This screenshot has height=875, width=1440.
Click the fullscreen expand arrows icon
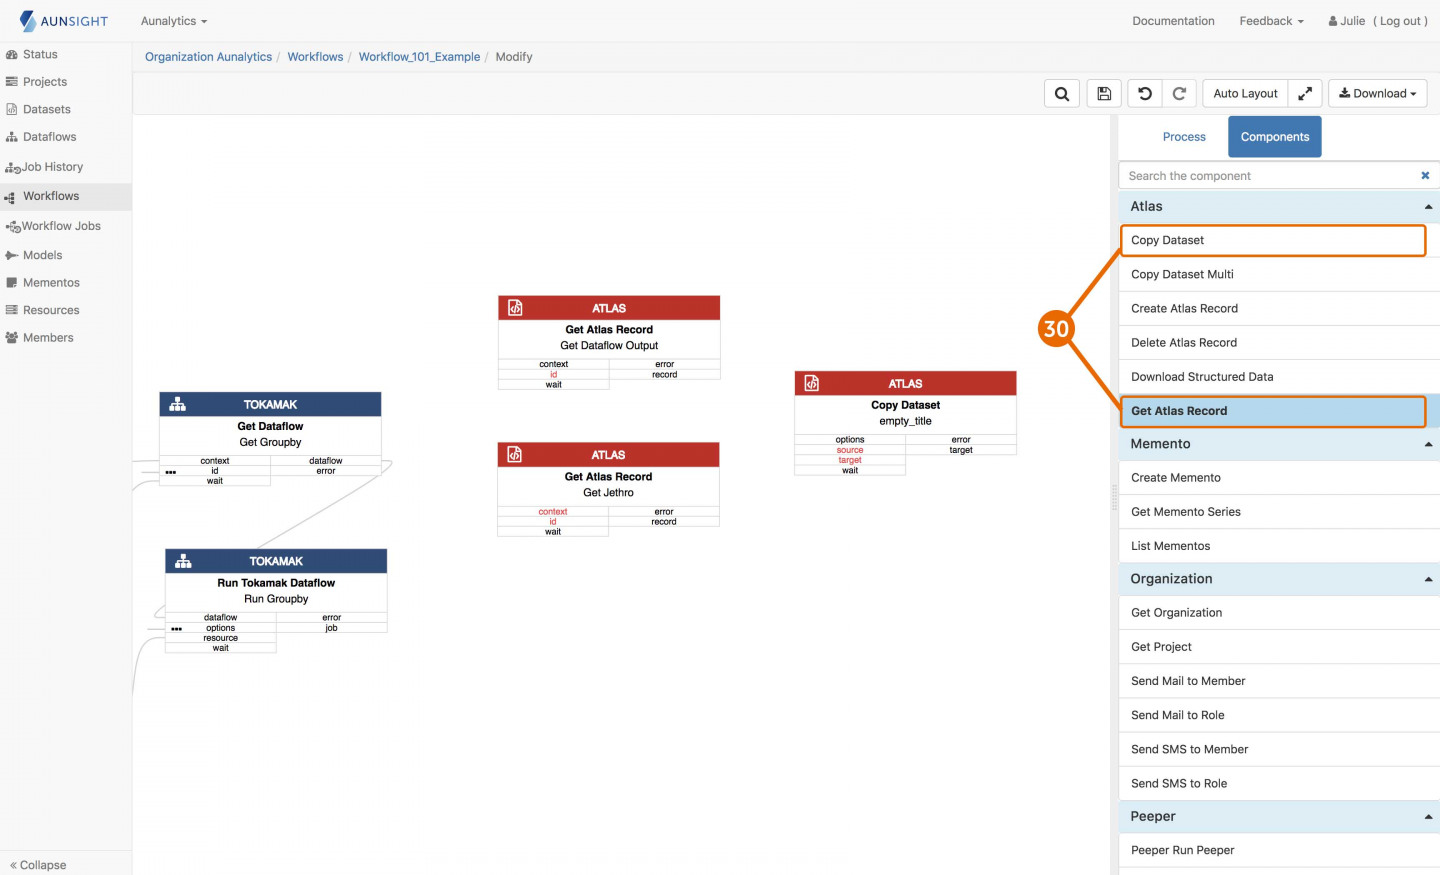[1305, 94]
